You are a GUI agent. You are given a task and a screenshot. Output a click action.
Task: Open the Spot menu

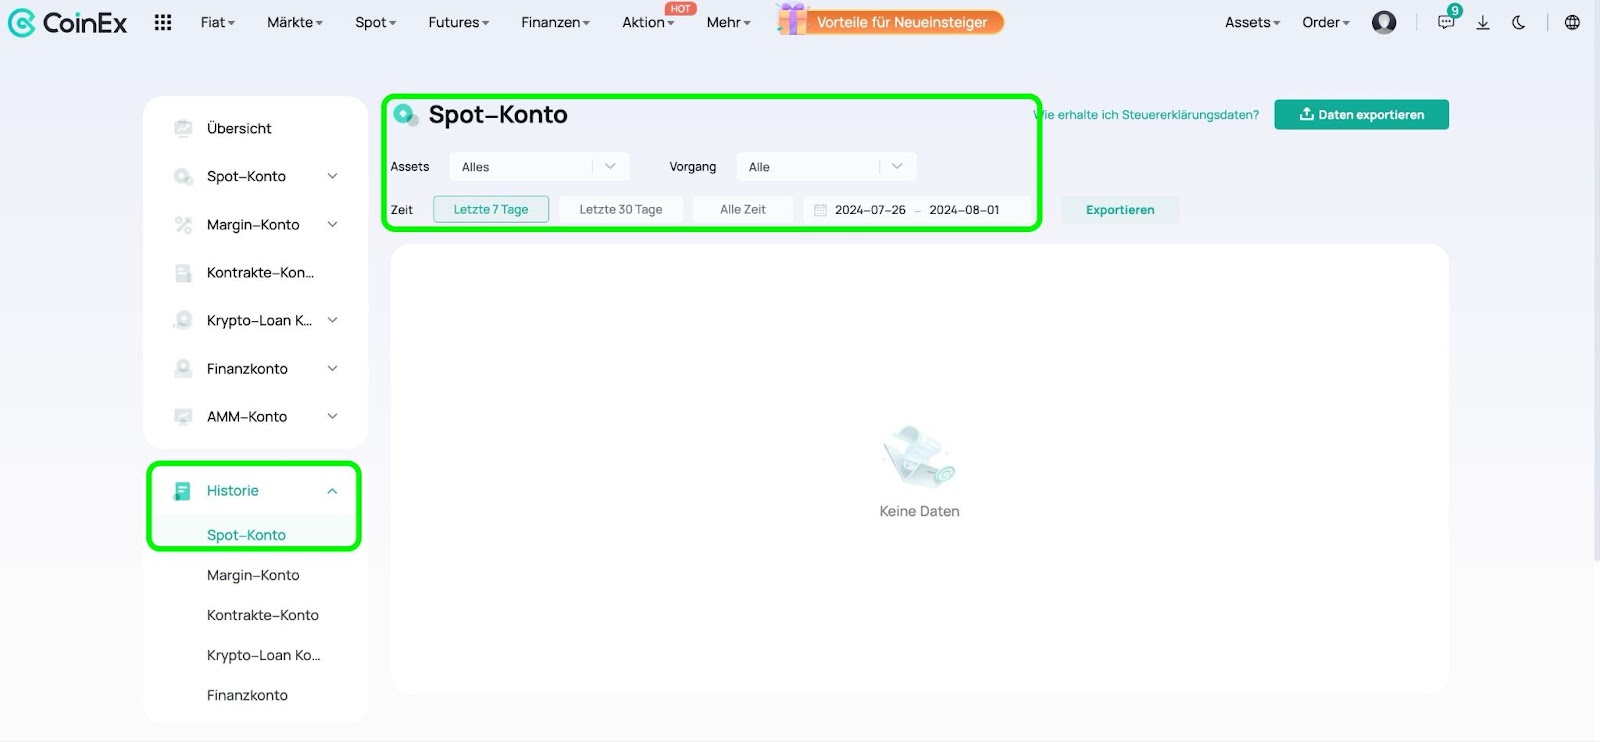[376, 22]
